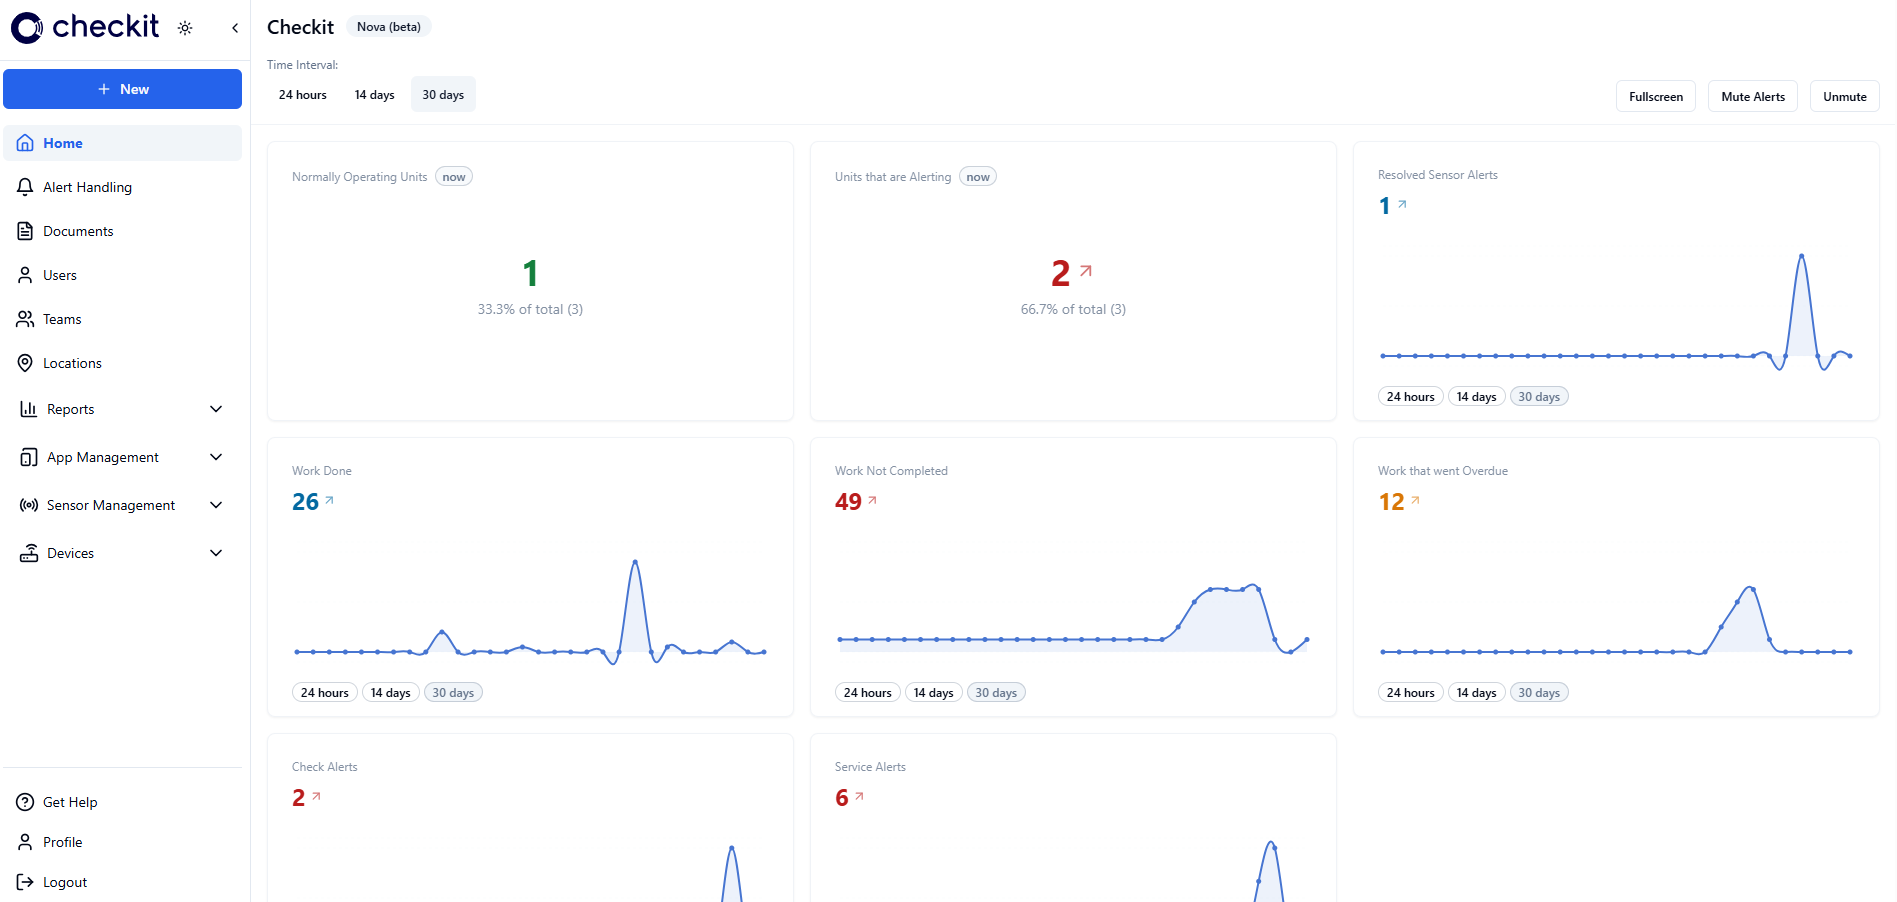Expand the Sensor Management chevron
This screenshot has height=902, width=1897.
[216, 505]
